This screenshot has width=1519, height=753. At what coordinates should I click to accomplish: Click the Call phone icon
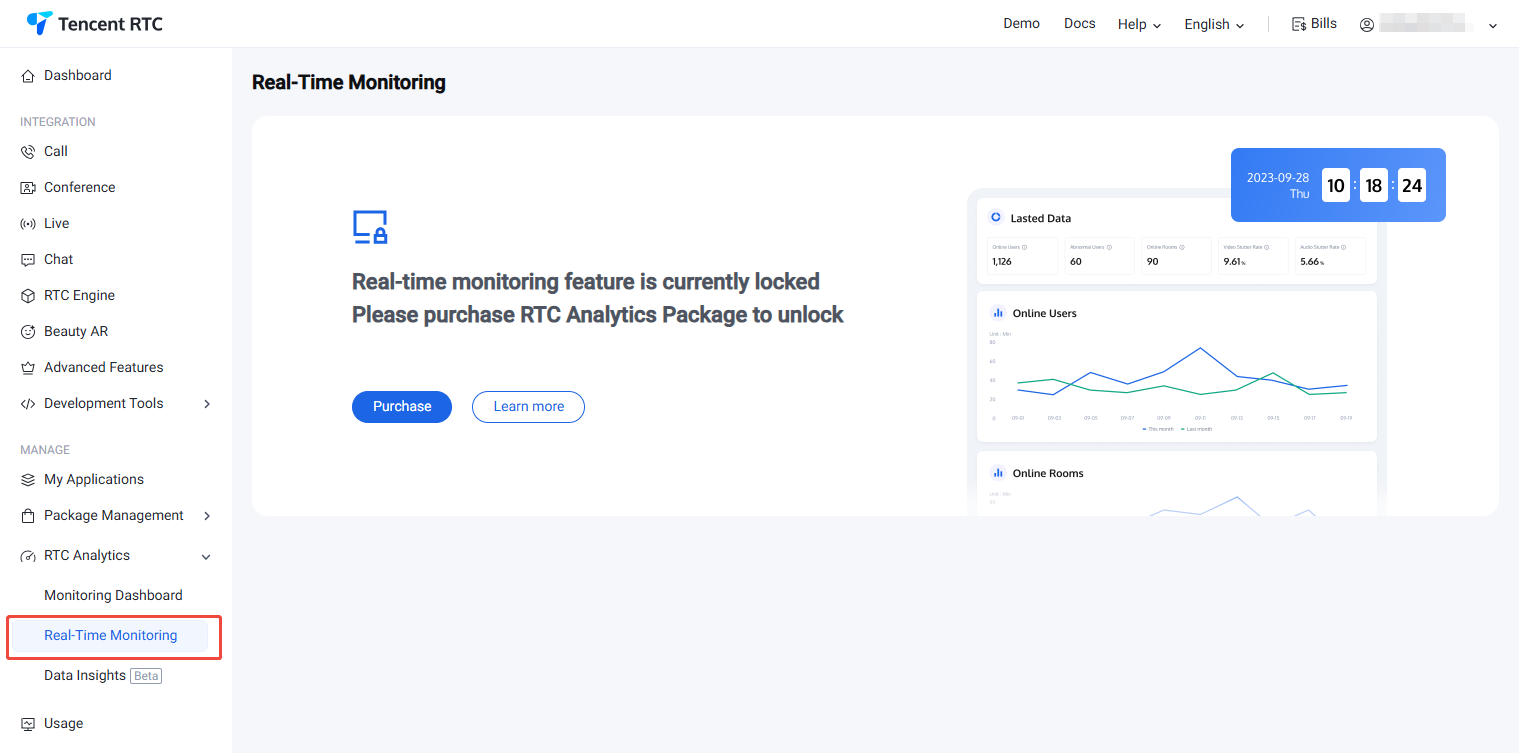click(28, 152)
